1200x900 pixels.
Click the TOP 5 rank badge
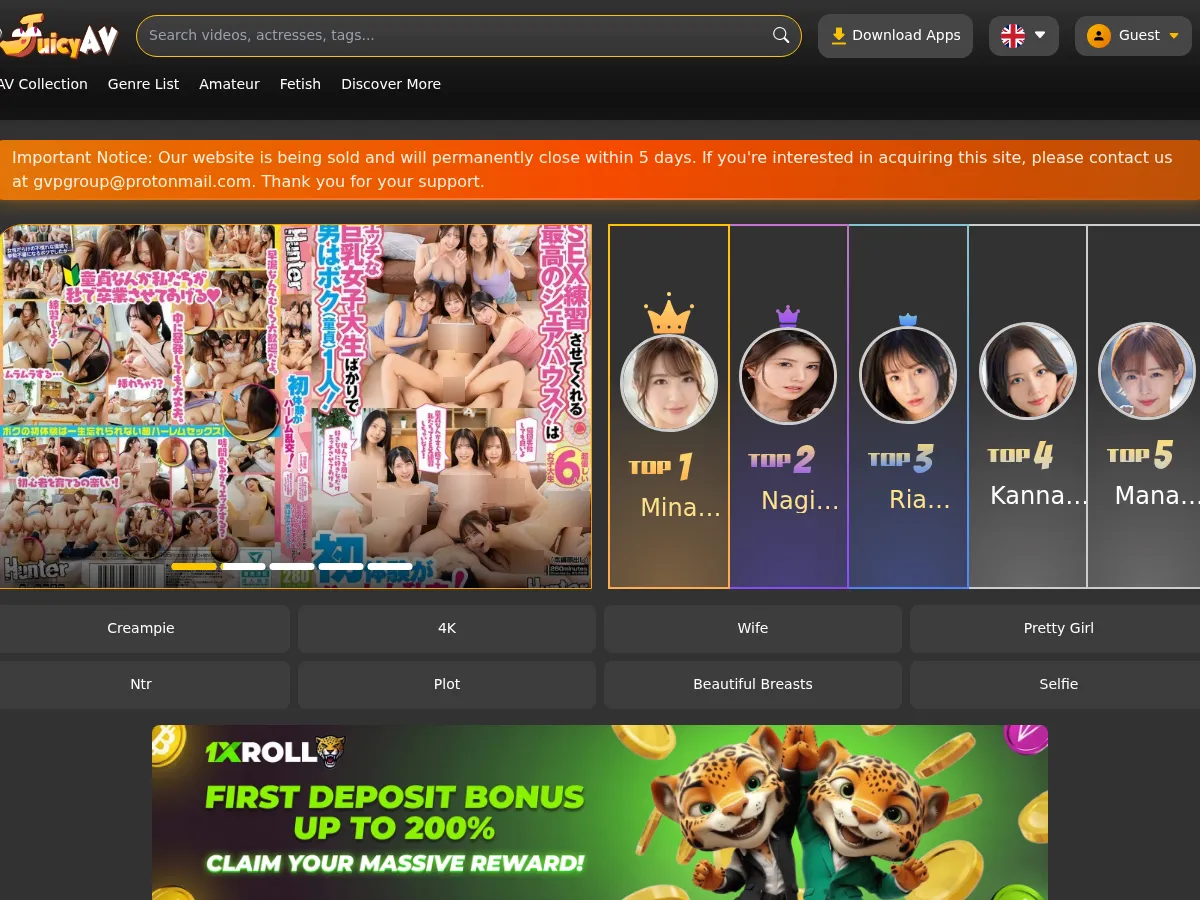point(1140,455)
